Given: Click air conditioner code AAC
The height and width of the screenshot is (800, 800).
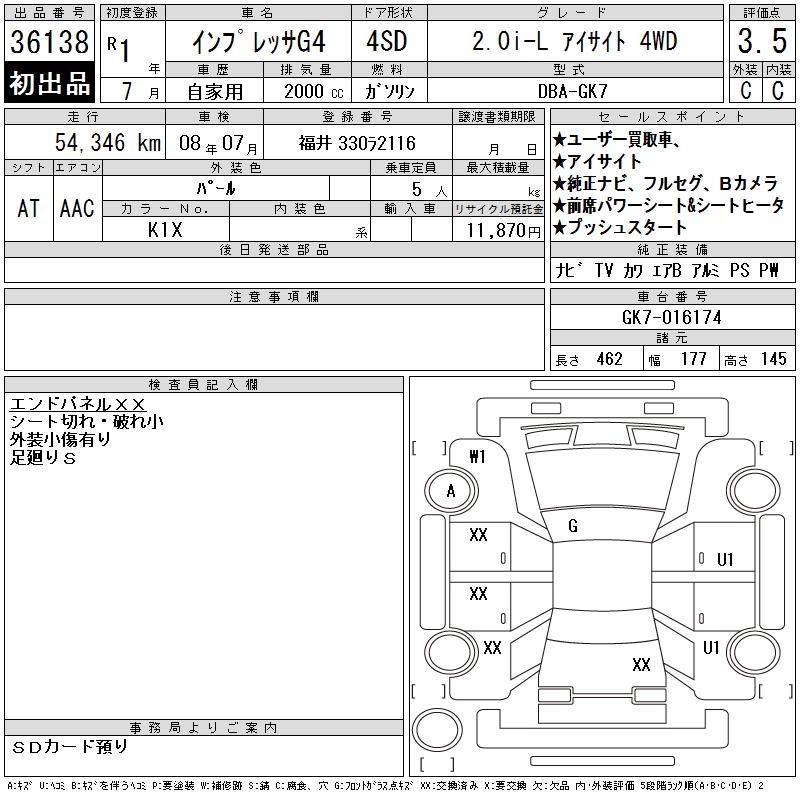Looking at the screenshot, I should point(77,208).
